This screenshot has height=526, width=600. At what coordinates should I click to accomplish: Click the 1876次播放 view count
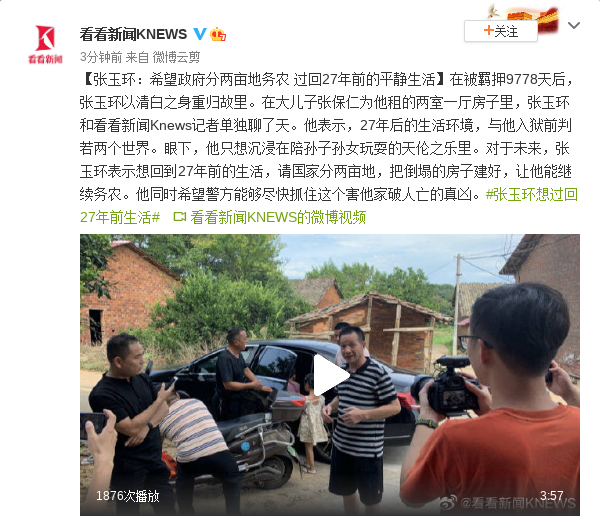tap(127, 496)
